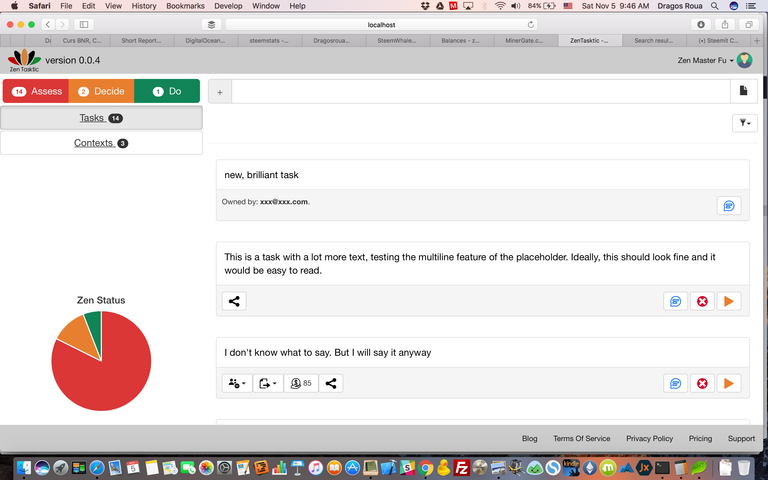Viewport: 768px width, 480px height.
Task: Toggle the Safari sidebar button
Action: coord(84,24)
